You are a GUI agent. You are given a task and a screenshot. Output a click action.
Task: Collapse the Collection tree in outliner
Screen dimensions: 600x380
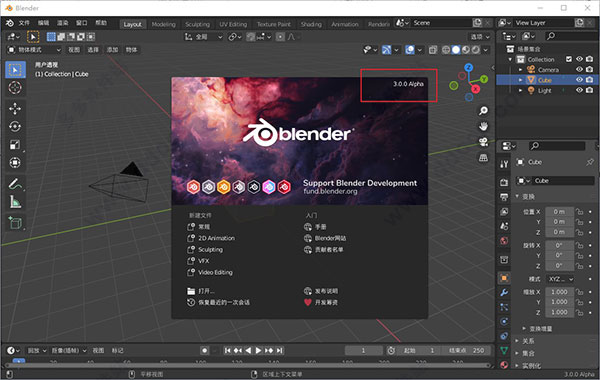point(510,59)
